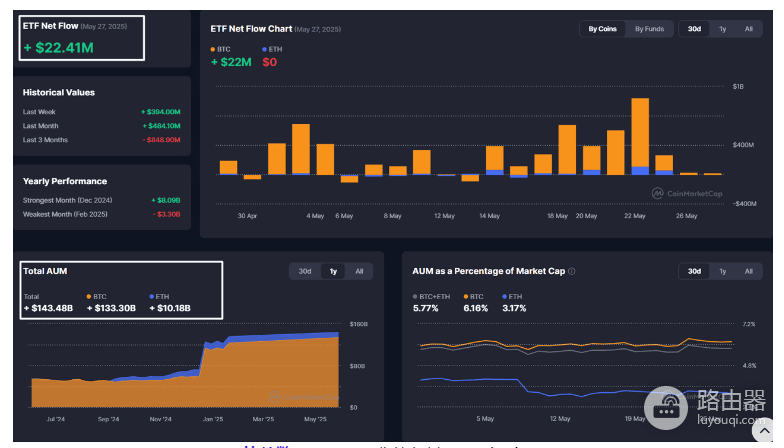Click the router logo icon in watermark
Screen dimensions: 784x448
pos(666,408)
